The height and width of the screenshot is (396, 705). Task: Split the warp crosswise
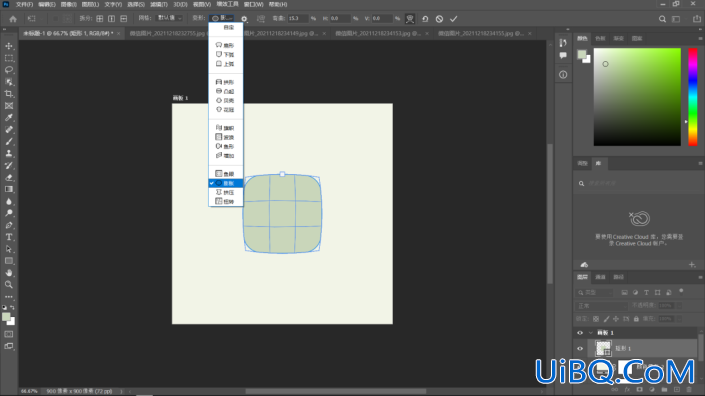tap(99, 19)
